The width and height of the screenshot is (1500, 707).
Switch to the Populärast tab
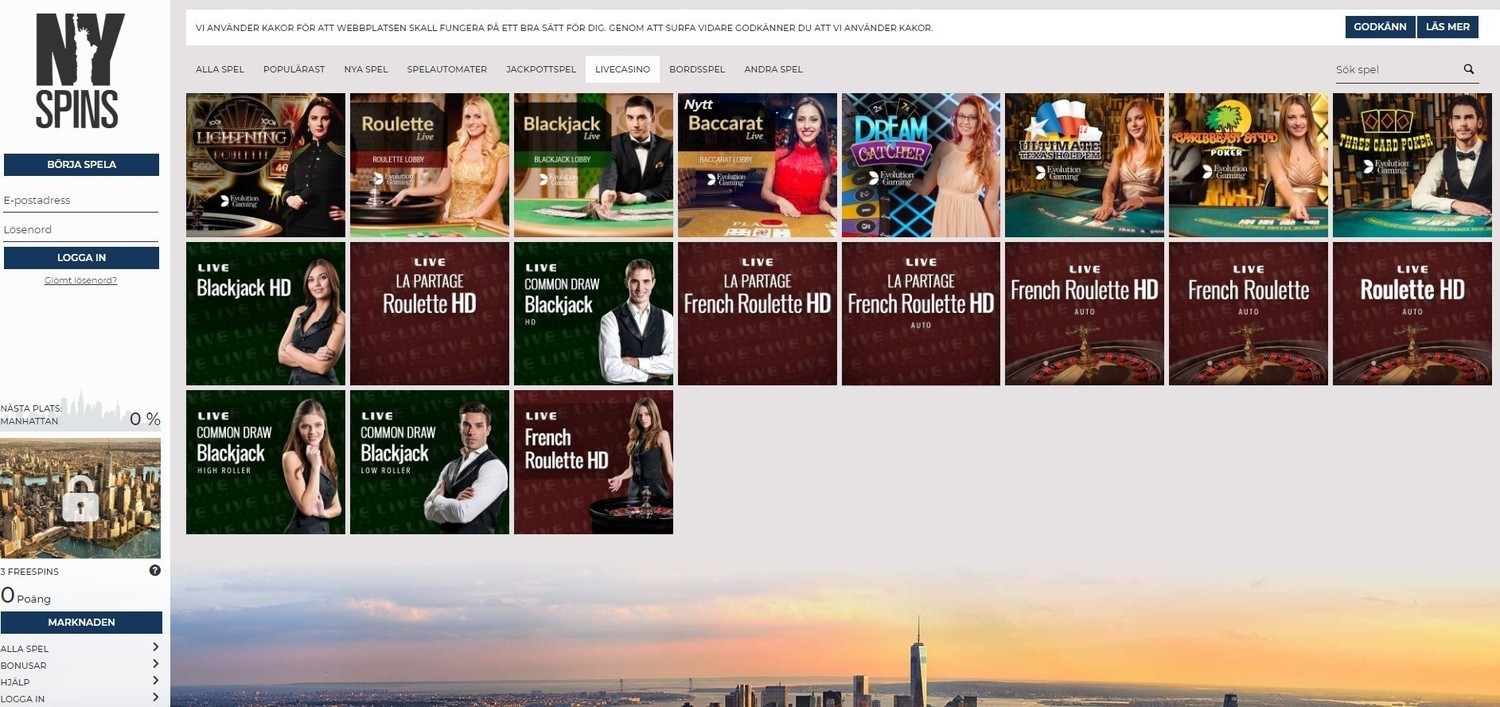coord(294,69)
